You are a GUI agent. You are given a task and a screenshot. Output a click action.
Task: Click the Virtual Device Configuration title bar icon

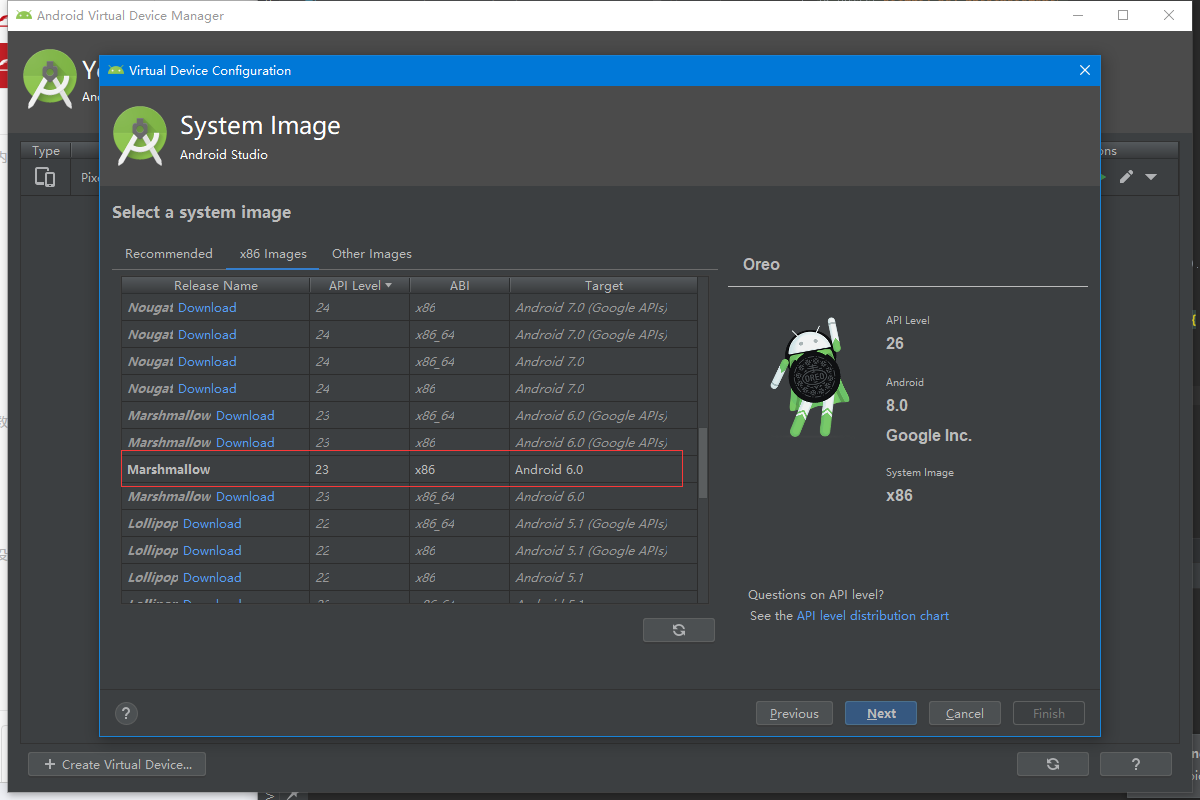[114, 70]
